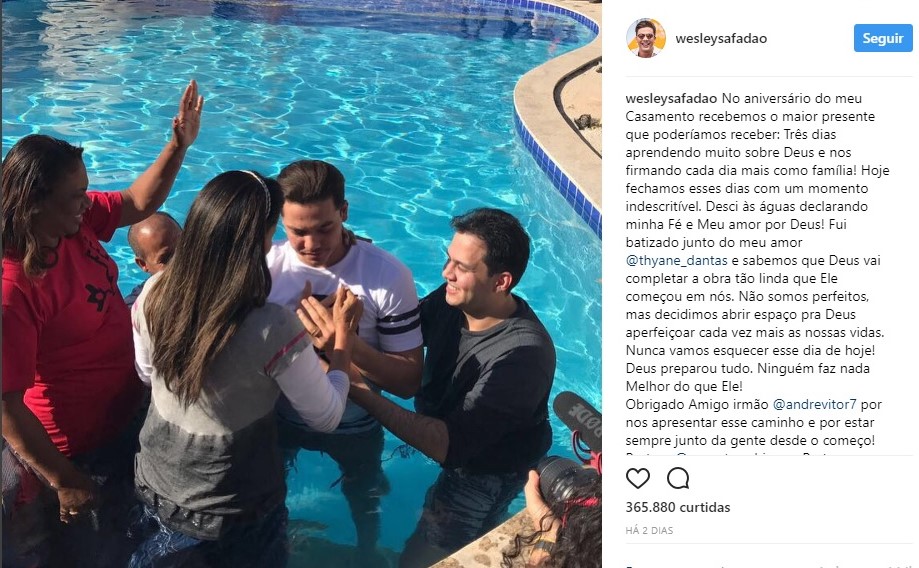919x568 pixels.
Task: Open comments via the speech bubble icon
Action: (x=678, y=478)
